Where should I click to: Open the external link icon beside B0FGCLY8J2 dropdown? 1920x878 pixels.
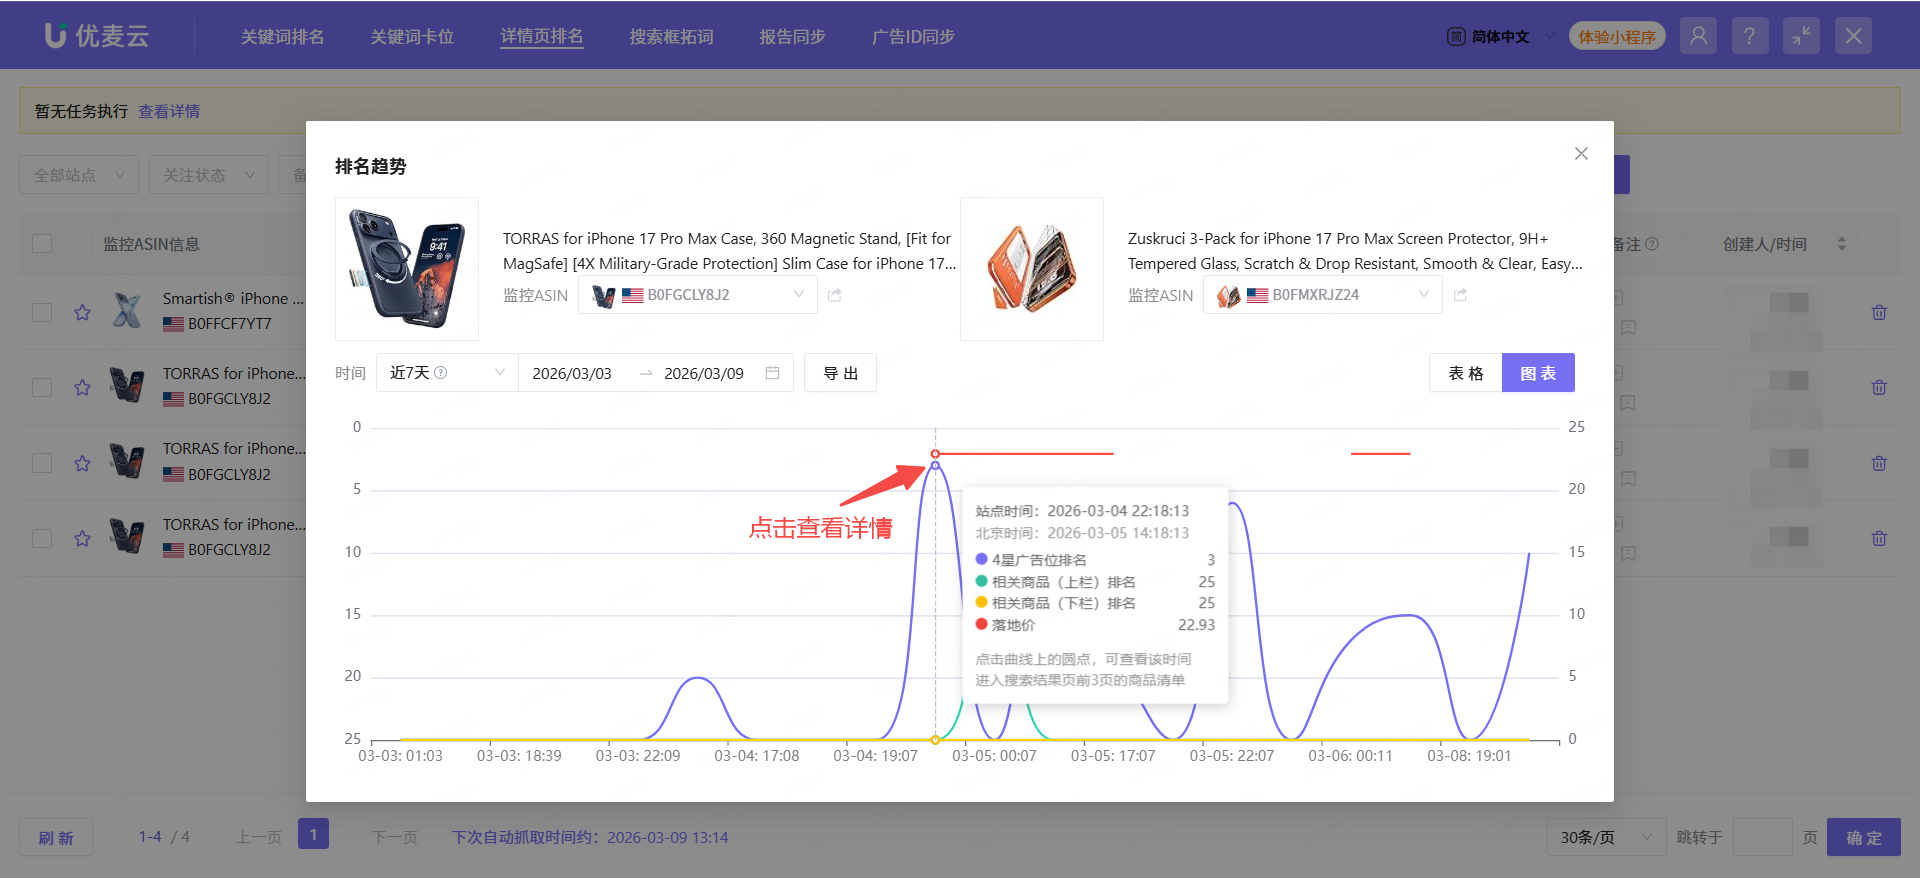point(835,295)
